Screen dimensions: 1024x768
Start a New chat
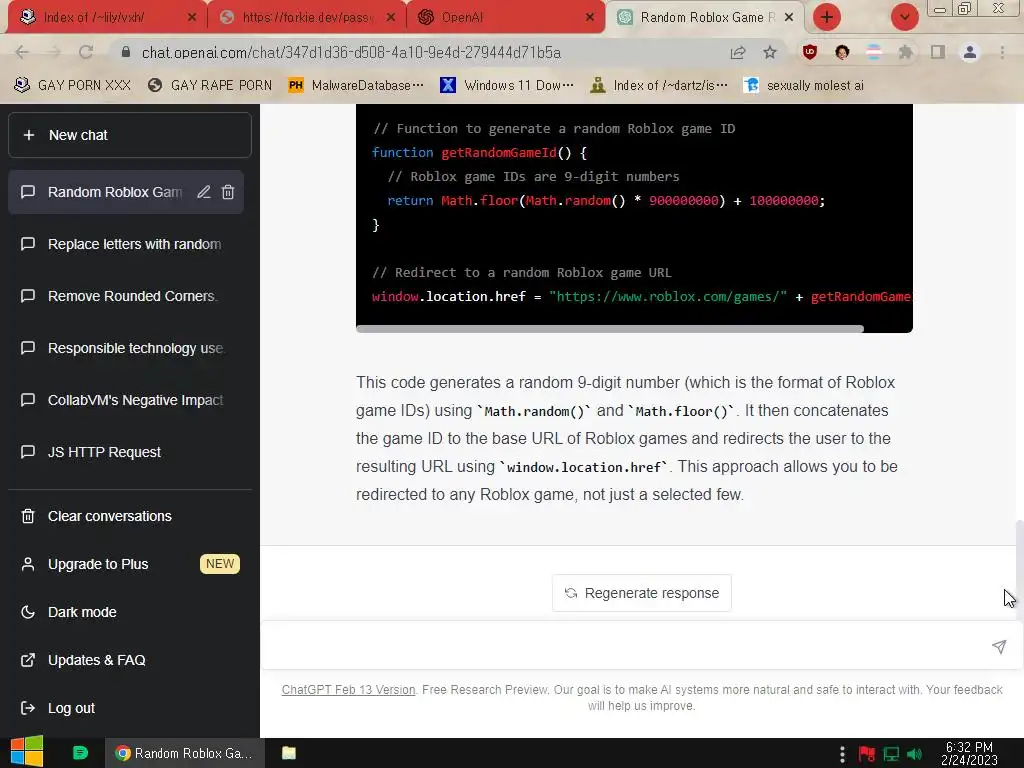(129, 135)
